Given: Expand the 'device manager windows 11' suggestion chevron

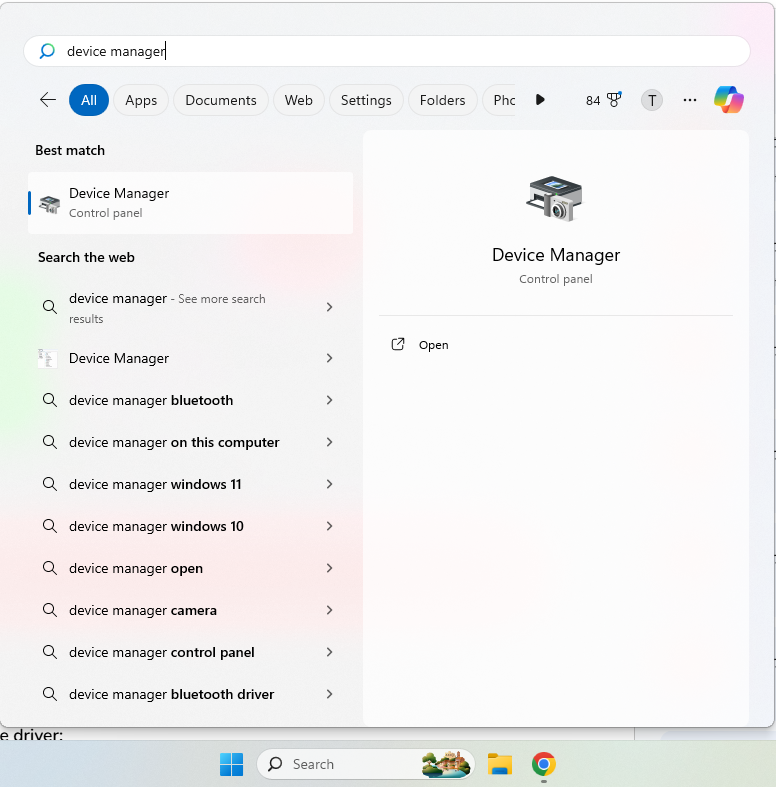Looking at the screenshot, I should 329,484.
